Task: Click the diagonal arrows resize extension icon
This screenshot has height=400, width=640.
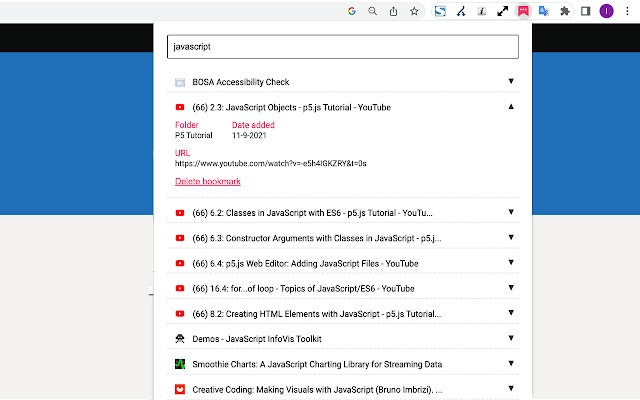Action: click(502, 11)
